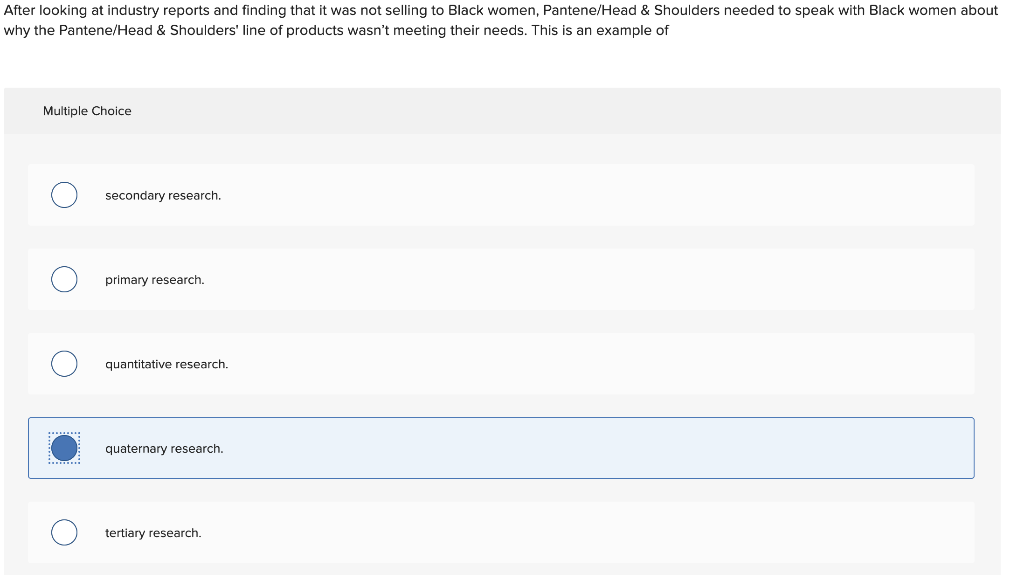The width and height of the screenshot is (1024, 580).
Task: Select the radio button for primary research
Action: (x=64, y=279)
